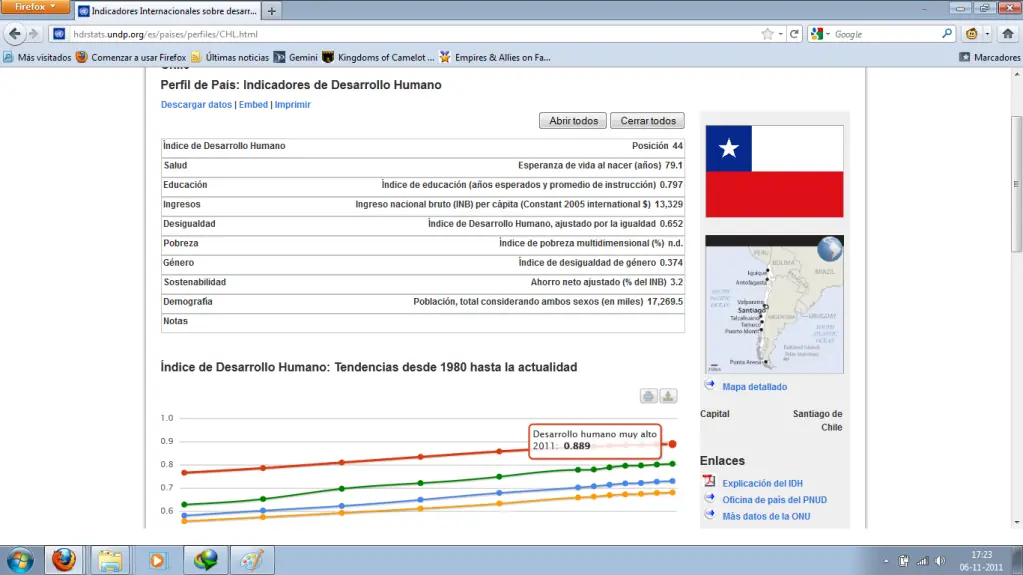
Task: Click the page vertical scrollbar thumb
Action: [x=1016, y=183]
